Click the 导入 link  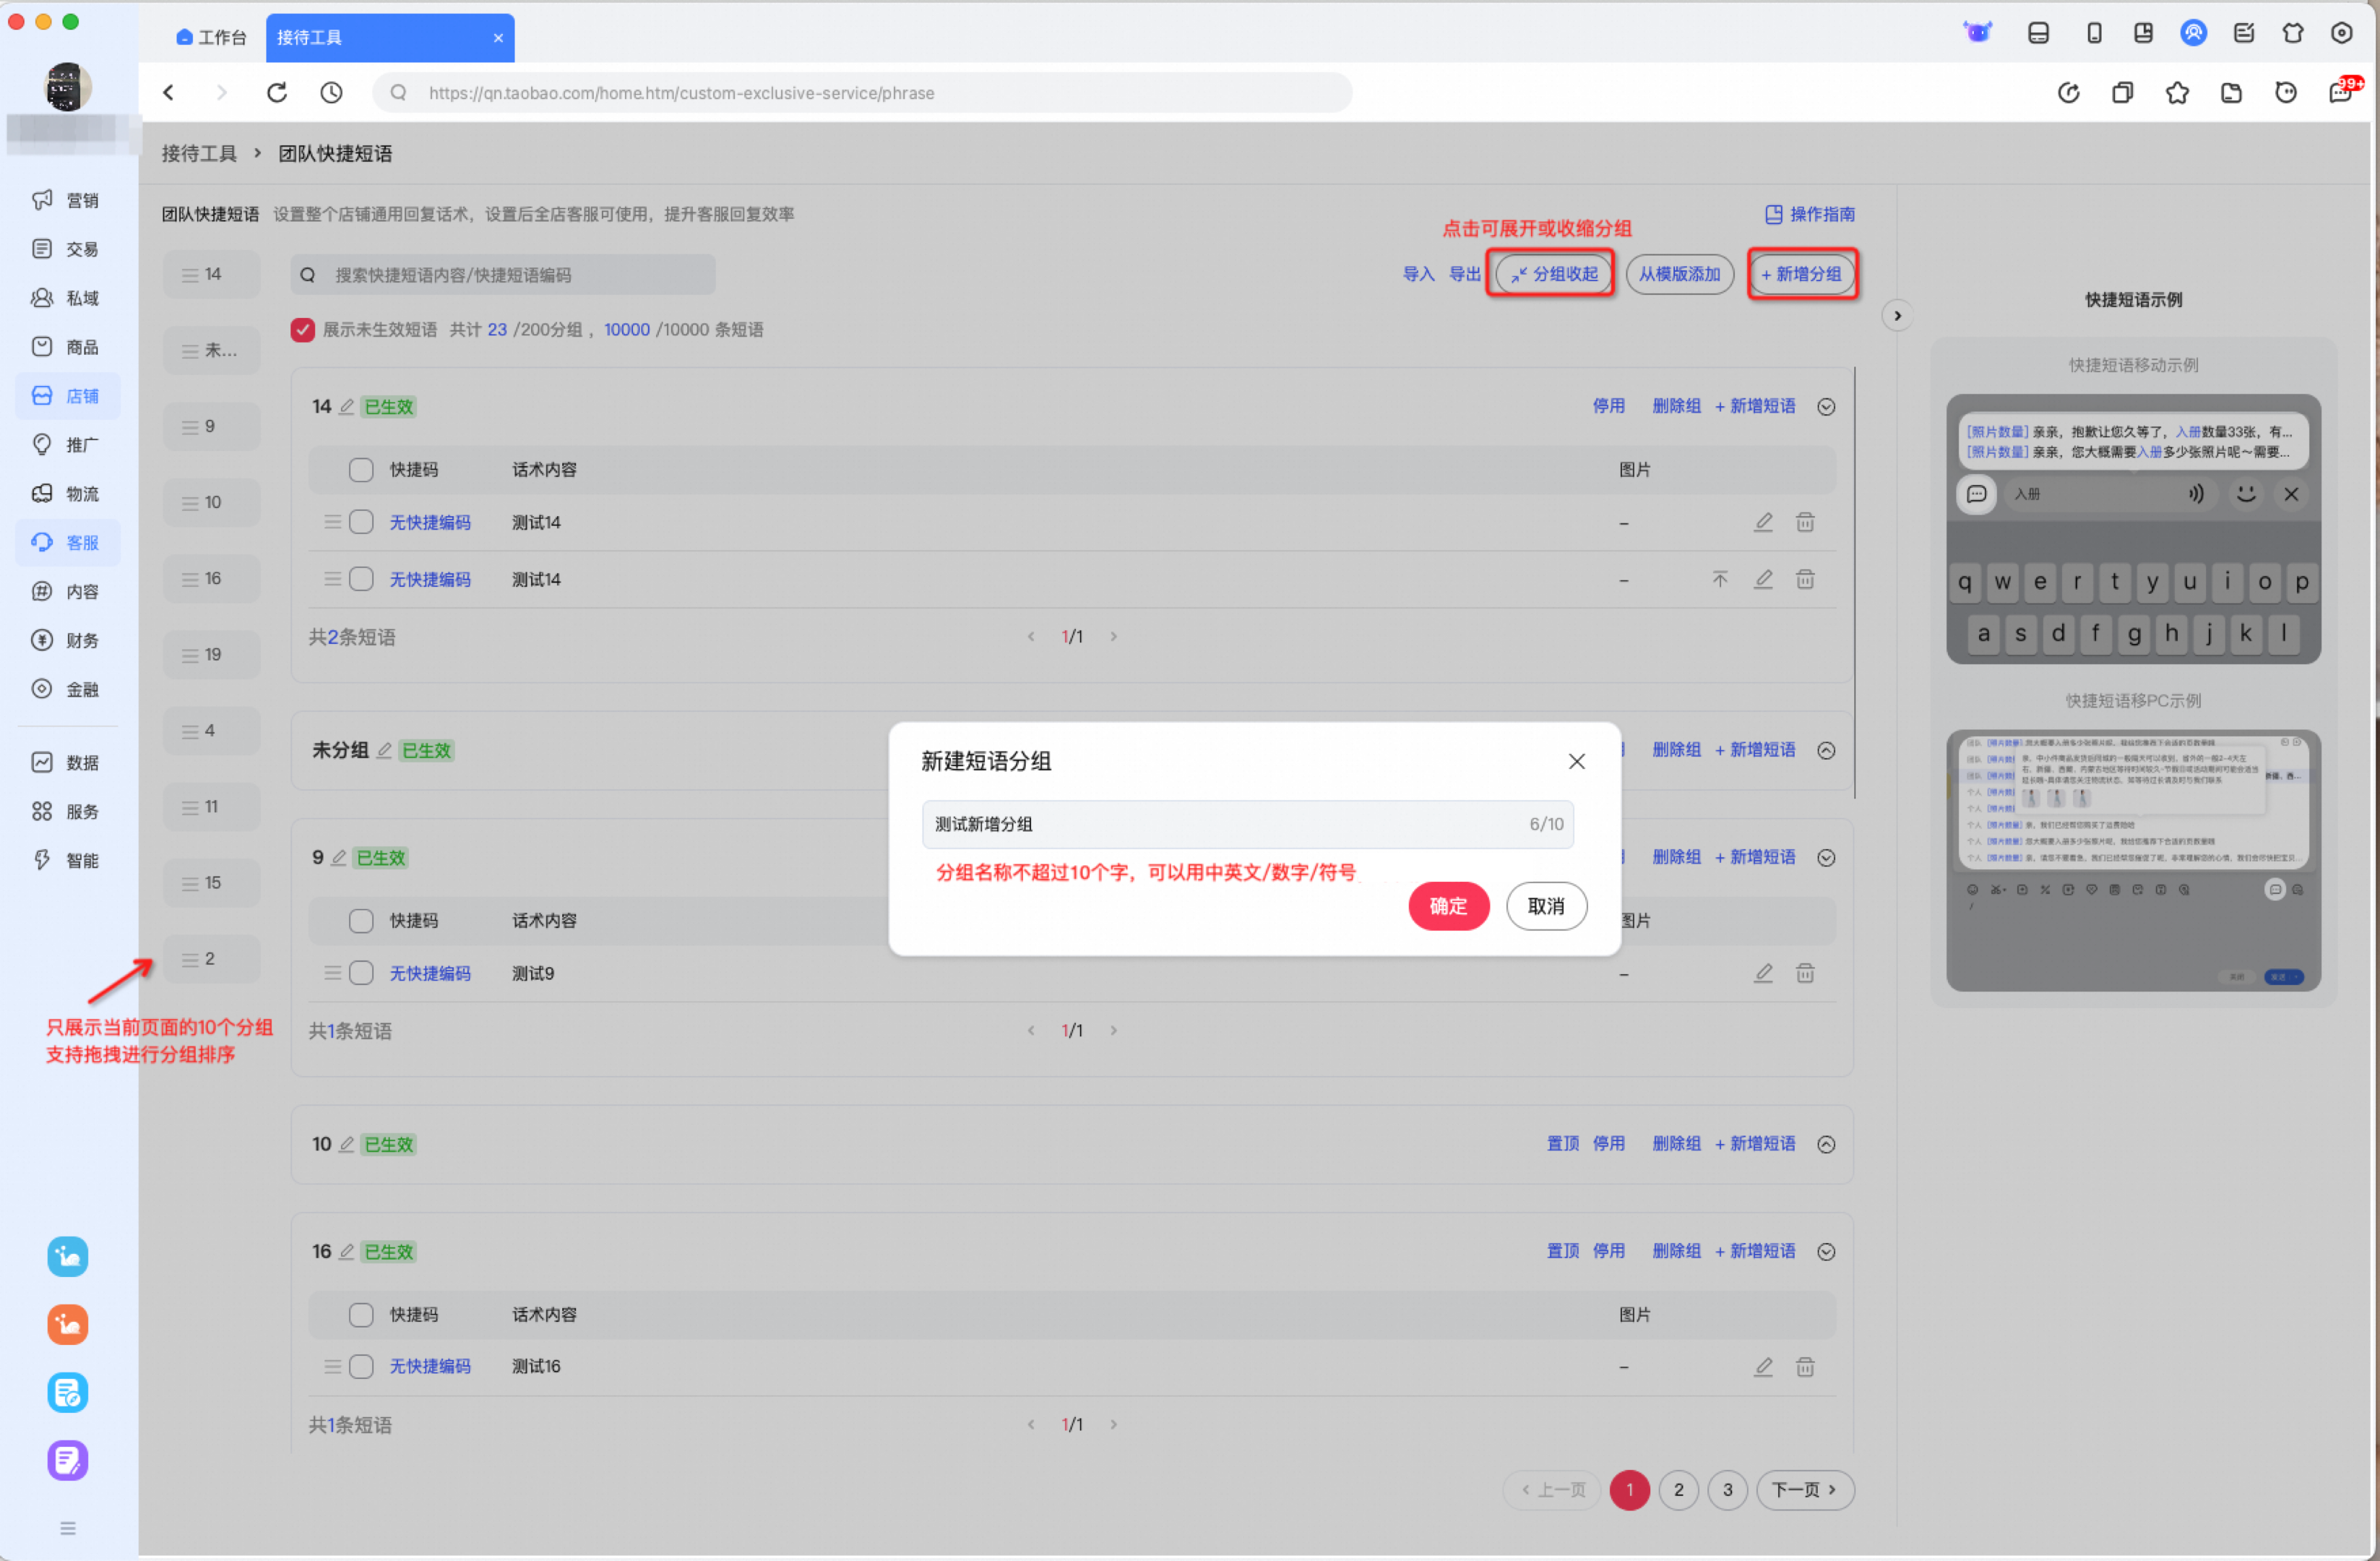(x=1418, y=274)
